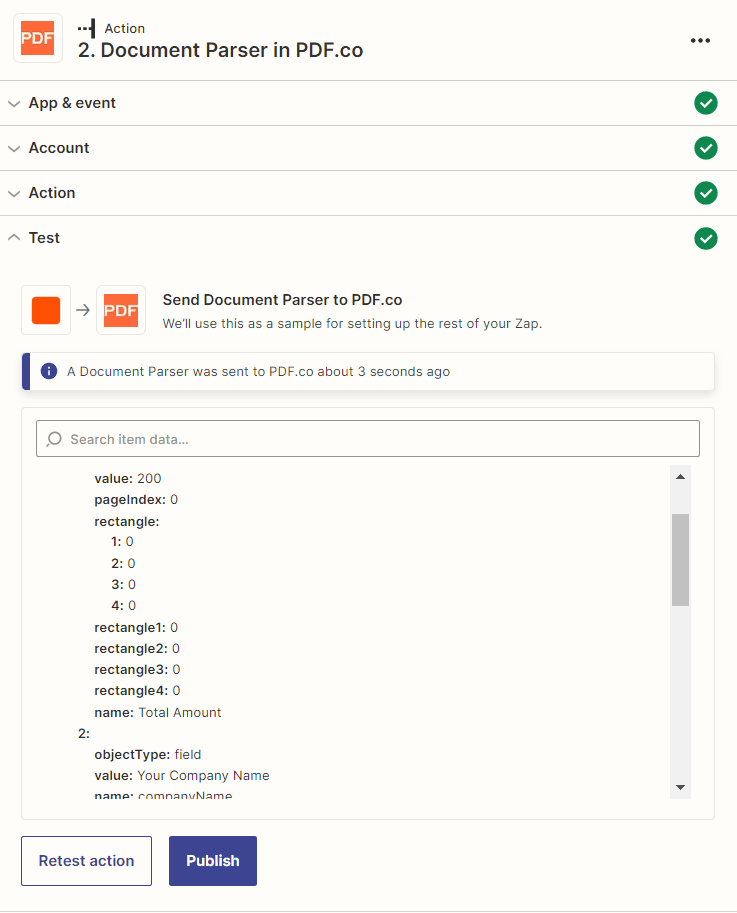Collapse the Test section

coord(44,238)
